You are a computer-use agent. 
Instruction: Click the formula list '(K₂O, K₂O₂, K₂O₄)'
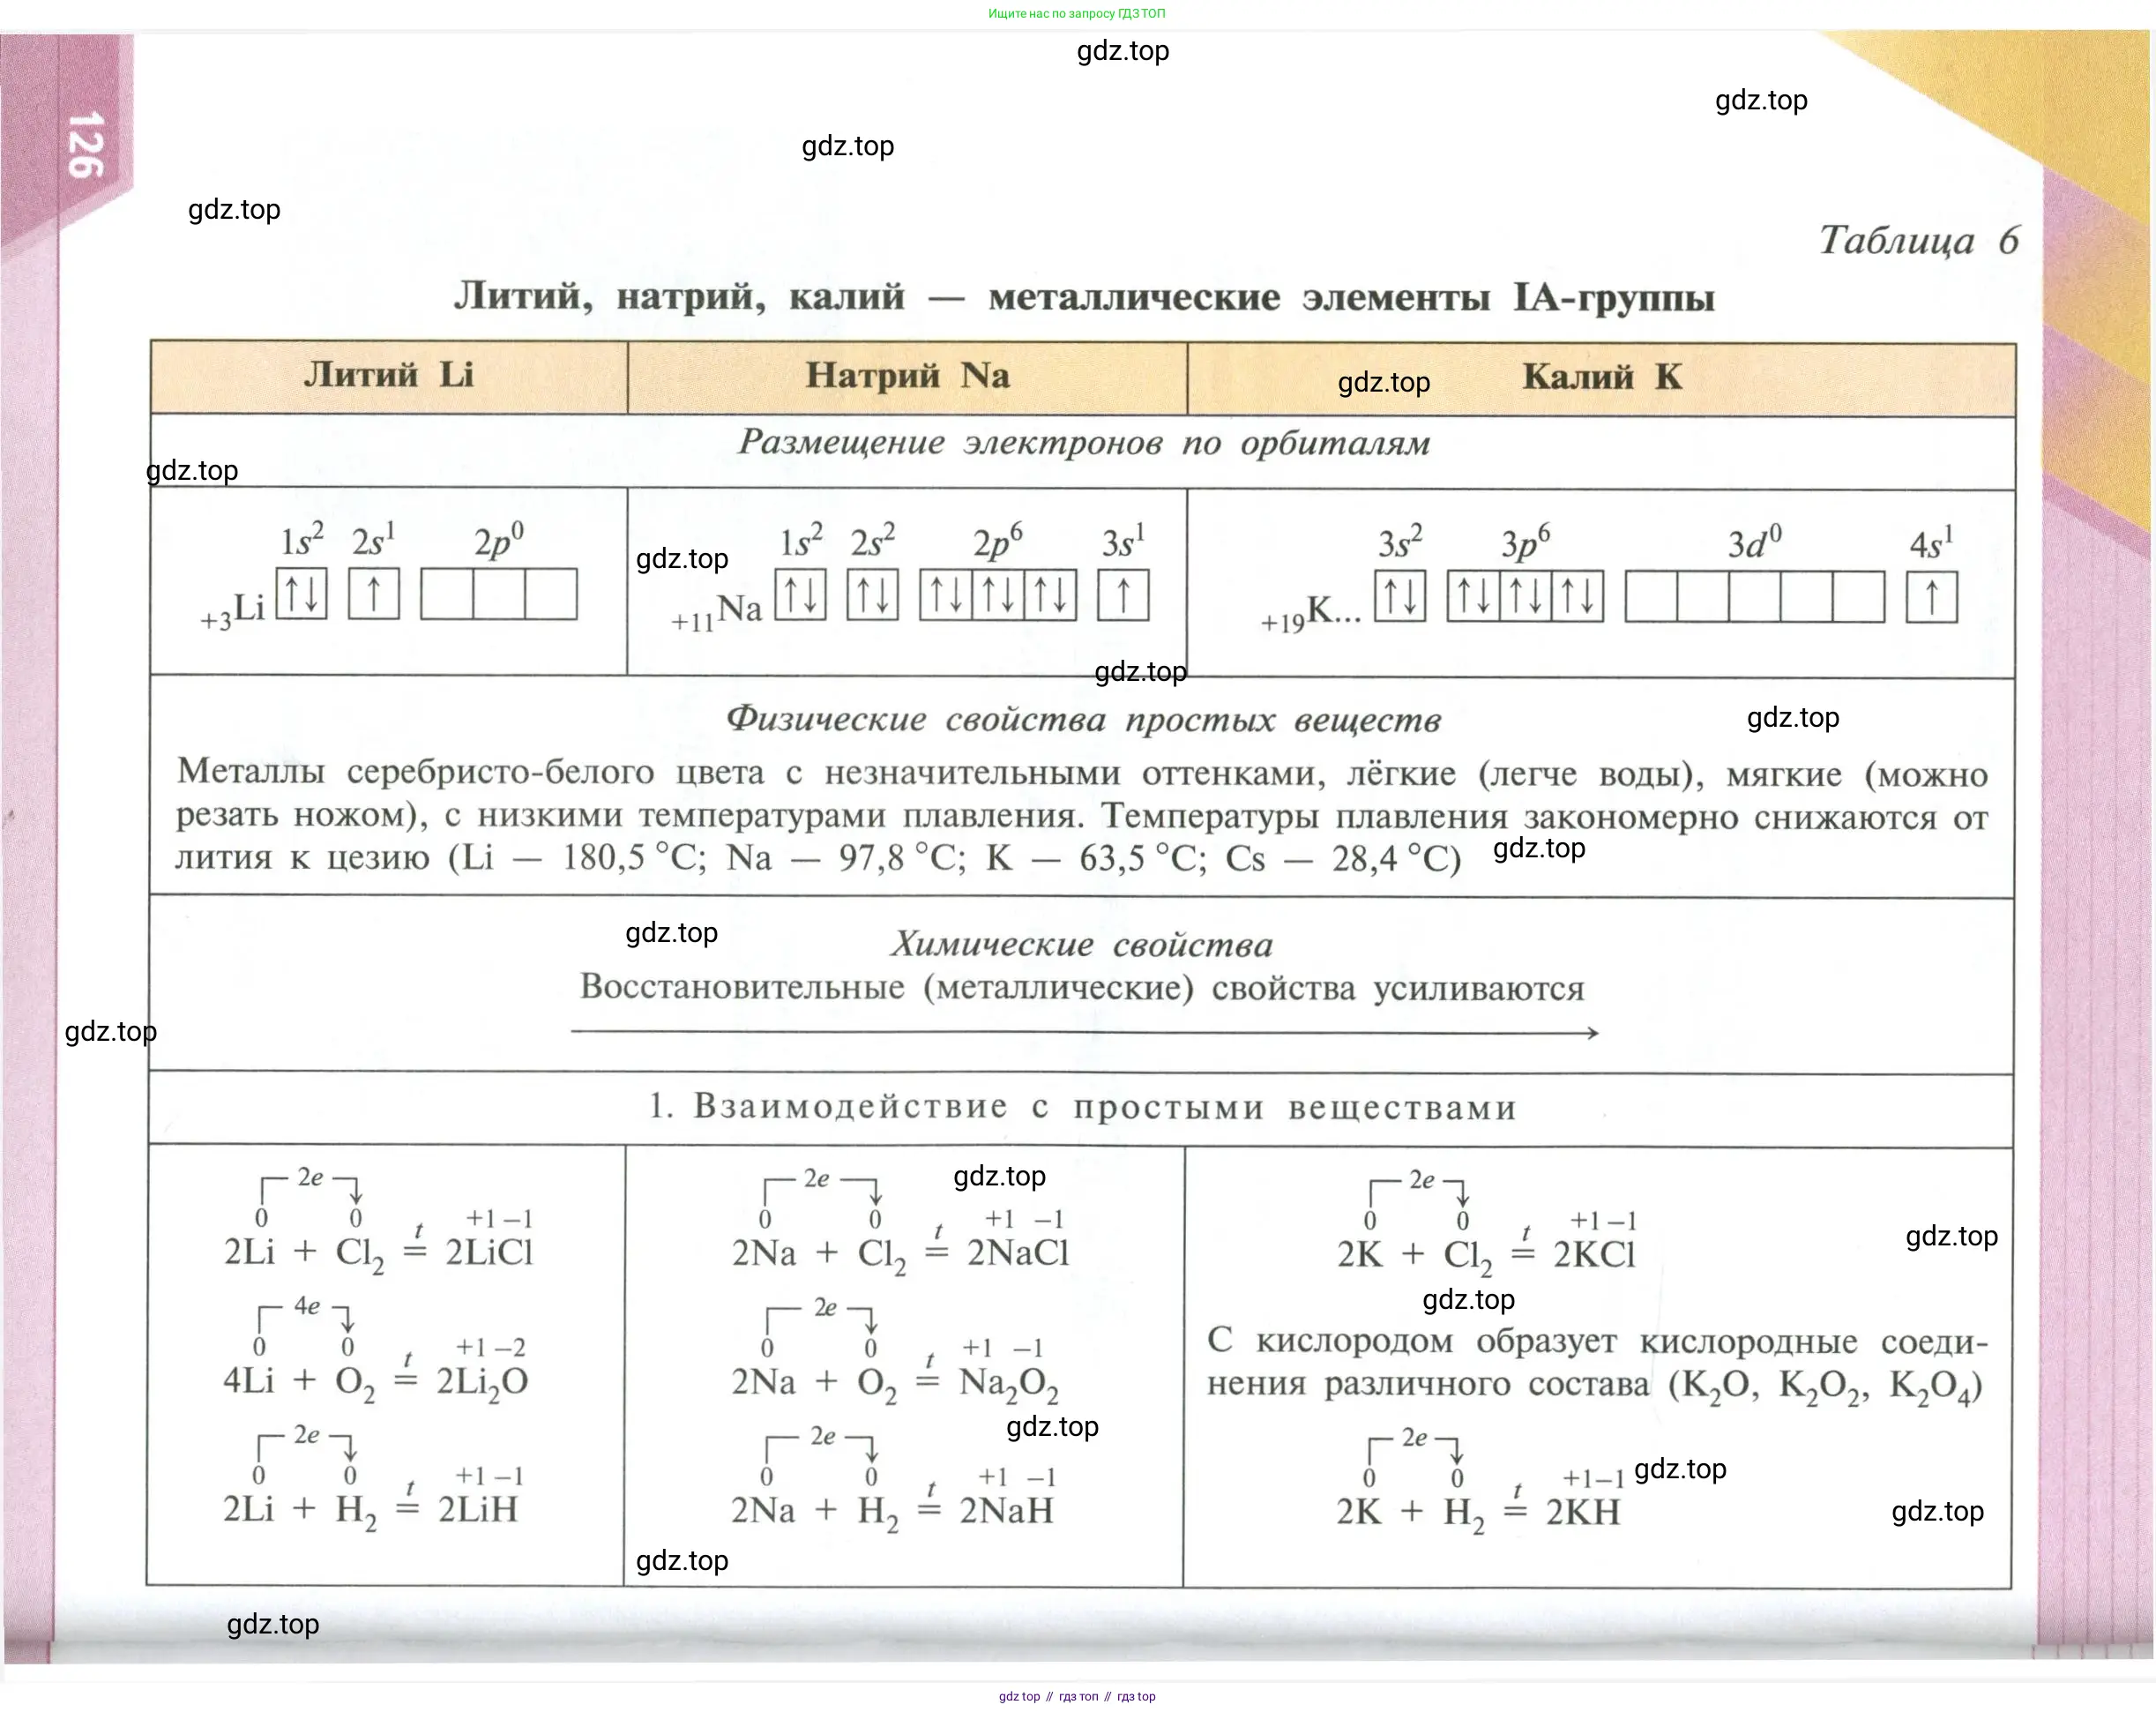[x=1825, y=1387]
